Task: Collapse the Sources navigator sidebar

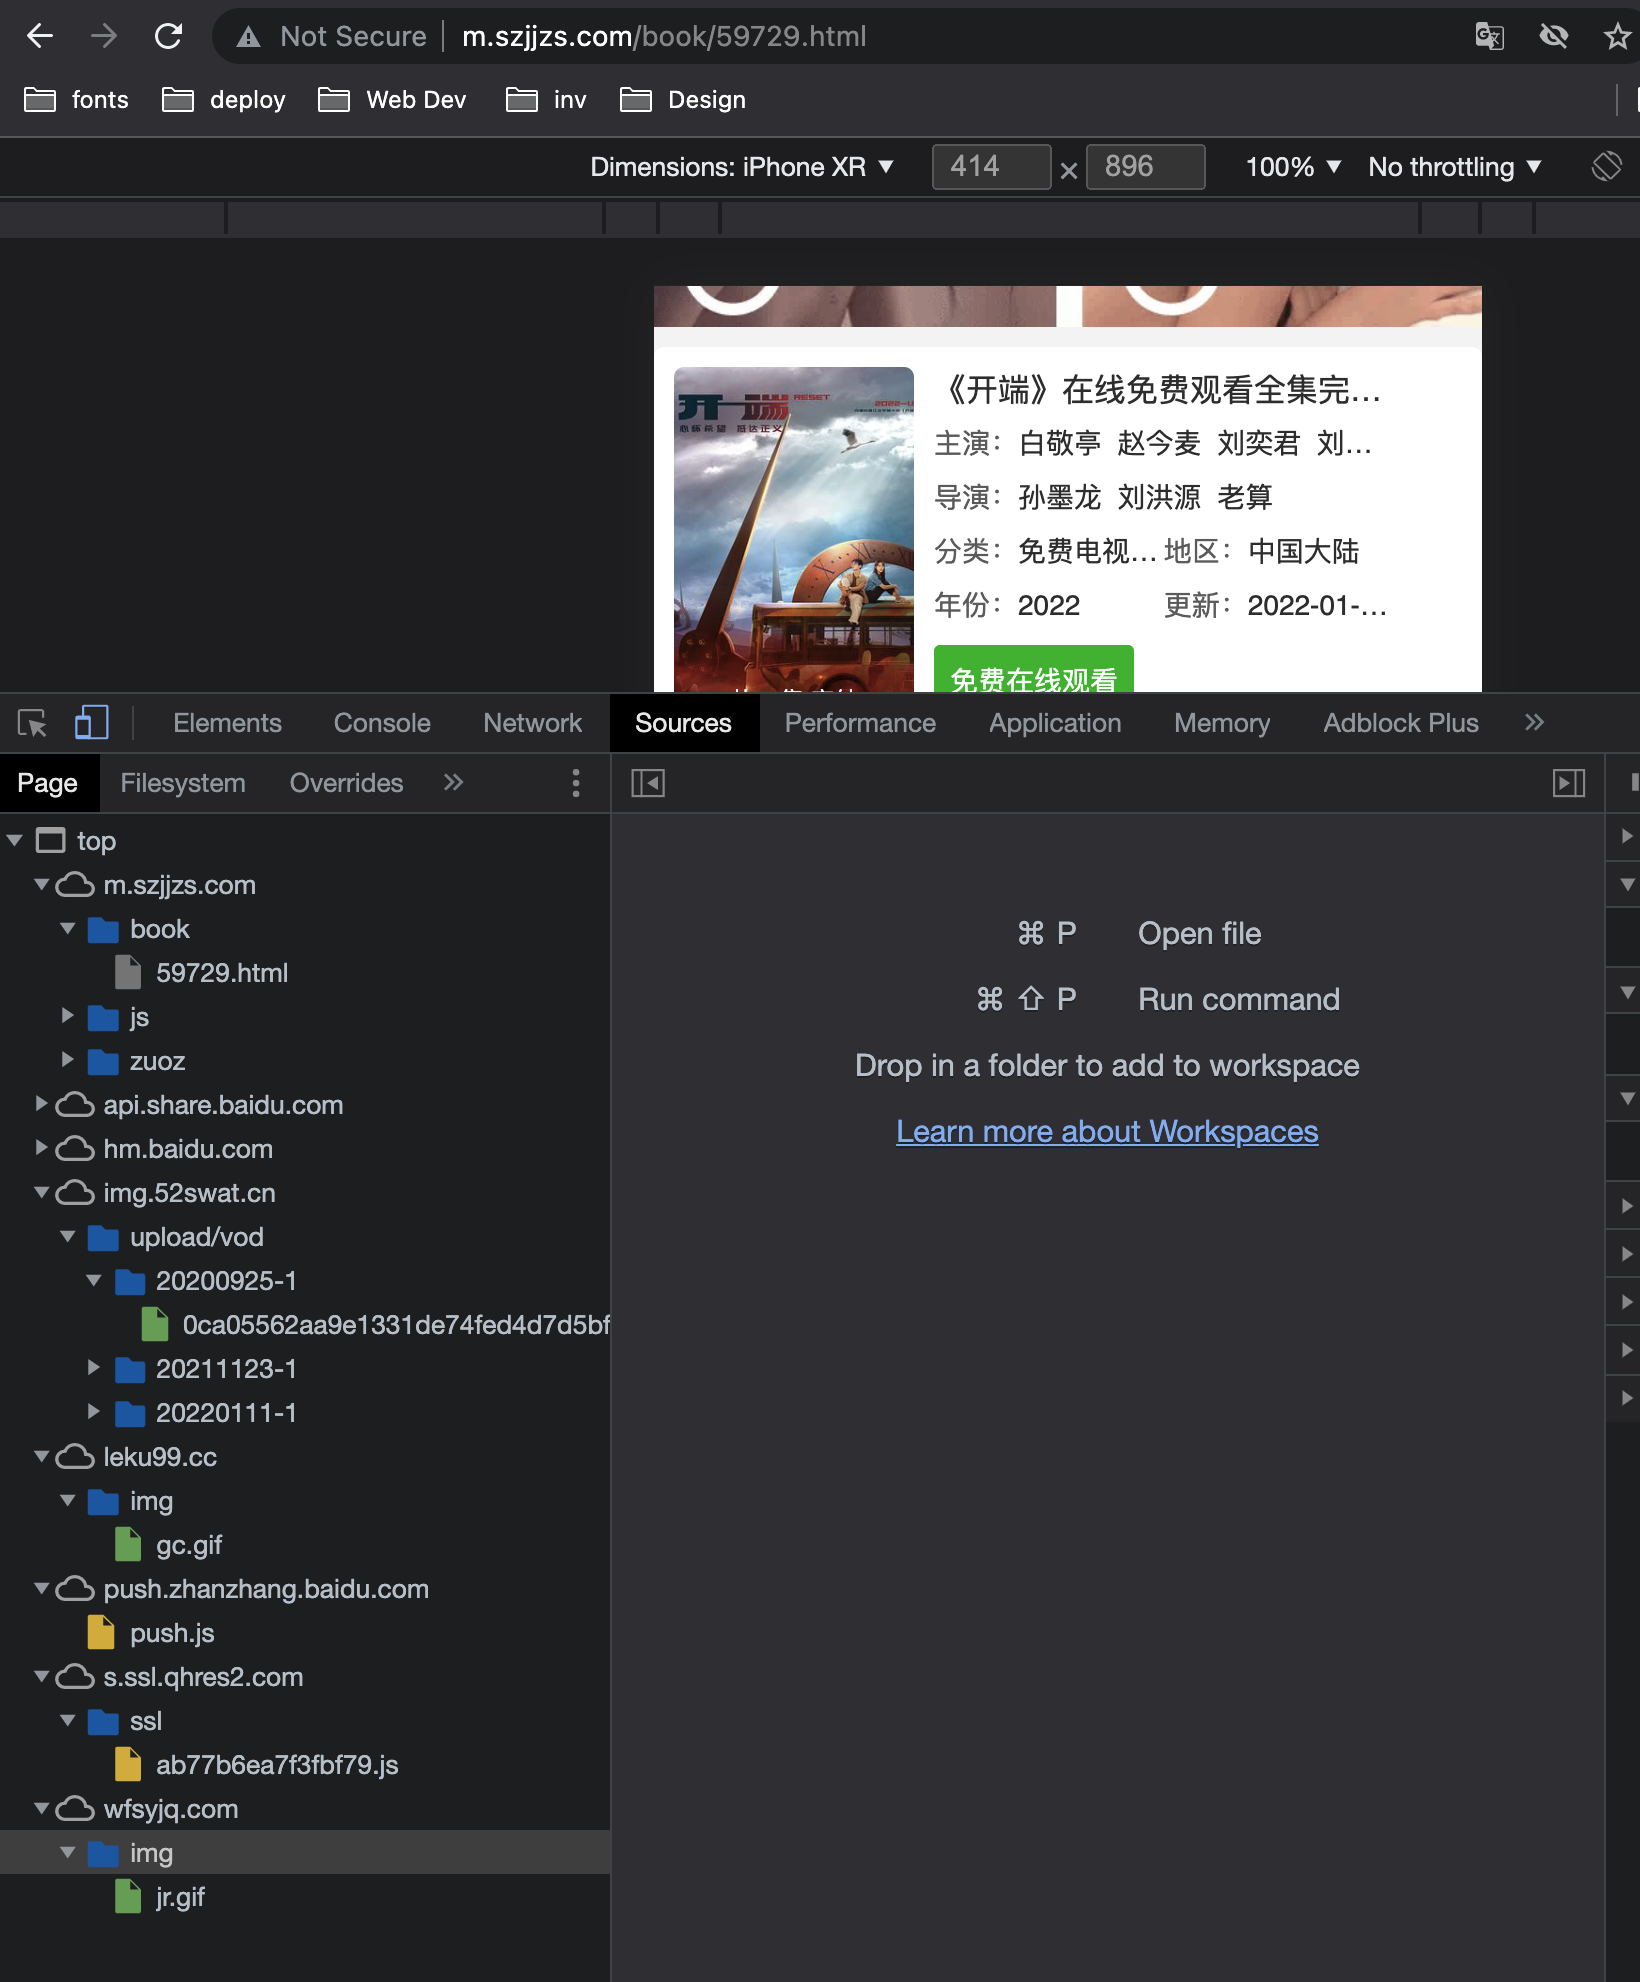Action: 647,783
